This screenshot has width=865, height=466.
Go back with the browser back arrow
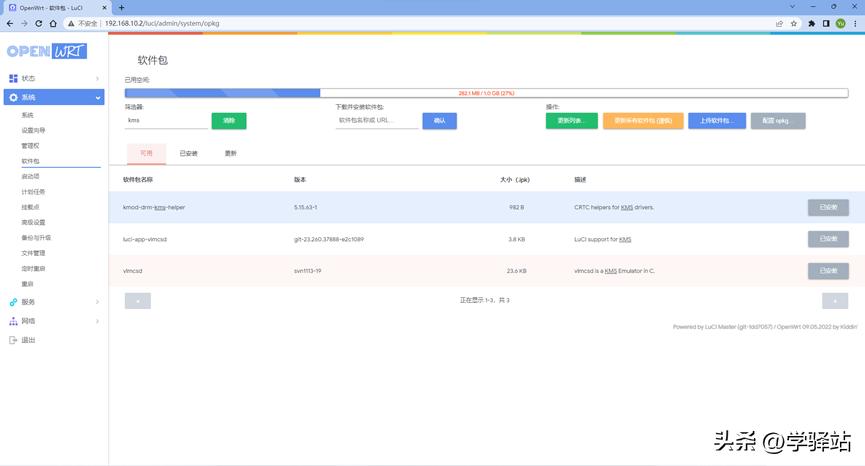click(9, 23)
